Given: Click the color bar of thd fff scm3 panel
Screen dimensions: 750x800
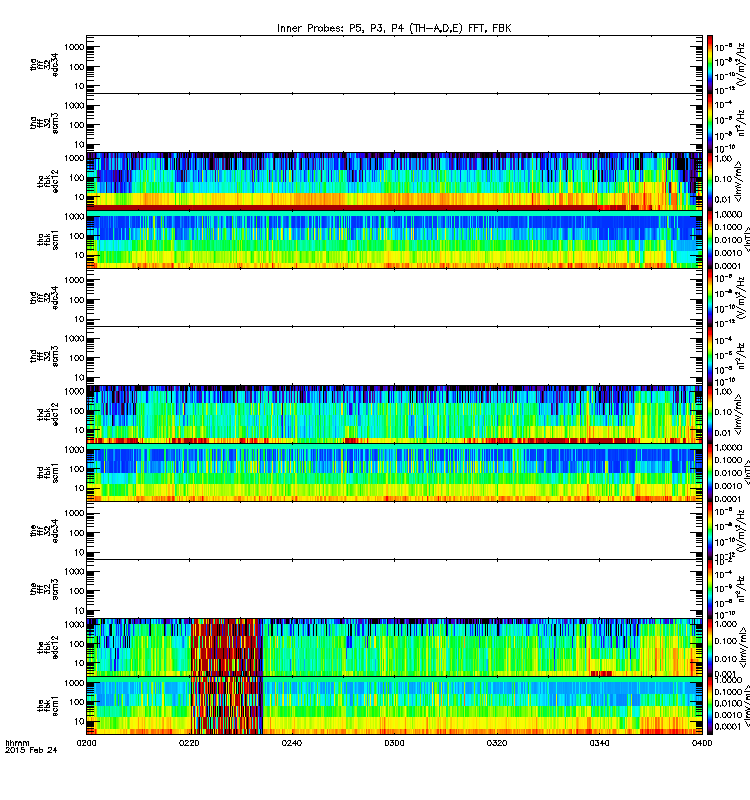Looking at the screenshot, I should [x=710, y=356].
